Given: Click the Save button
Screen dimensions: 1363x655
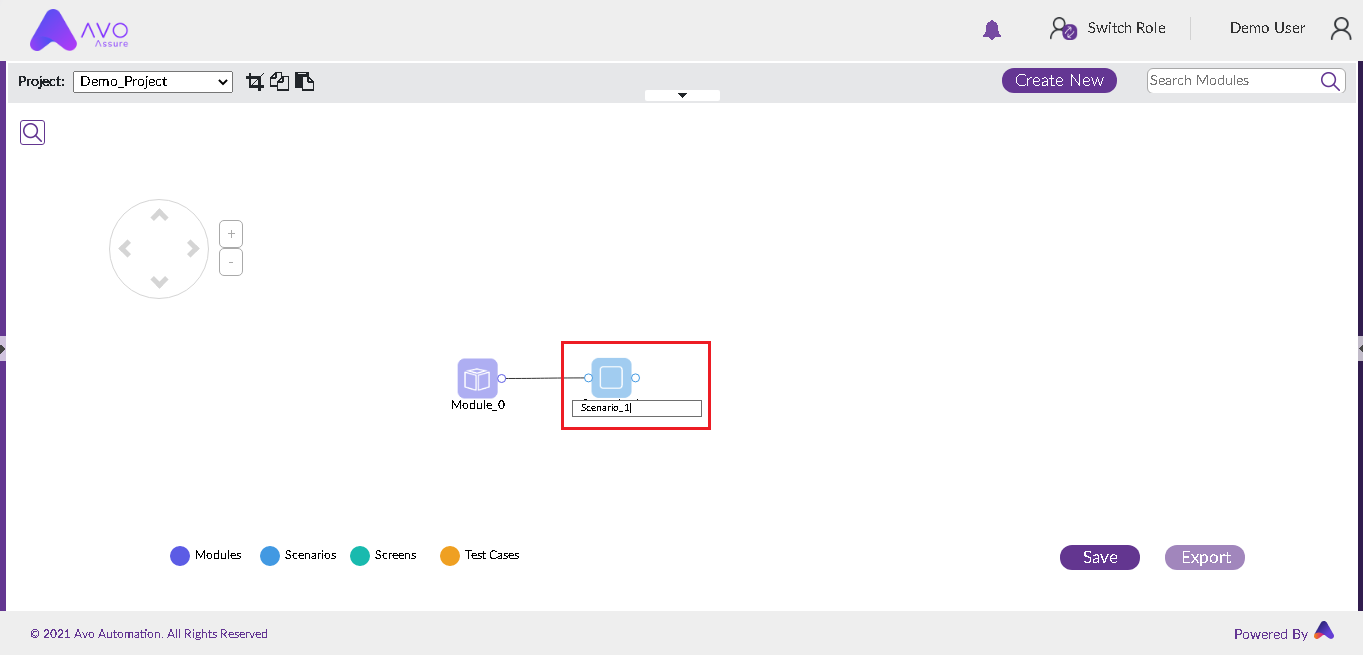Looking at the screenshot, I should (x=1100, y=558).
